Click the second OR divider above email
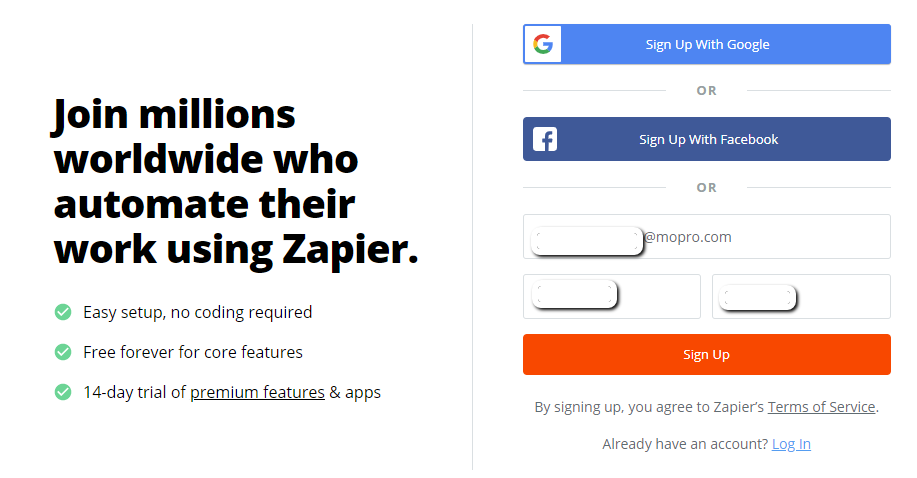 click(x=706, y=188)
